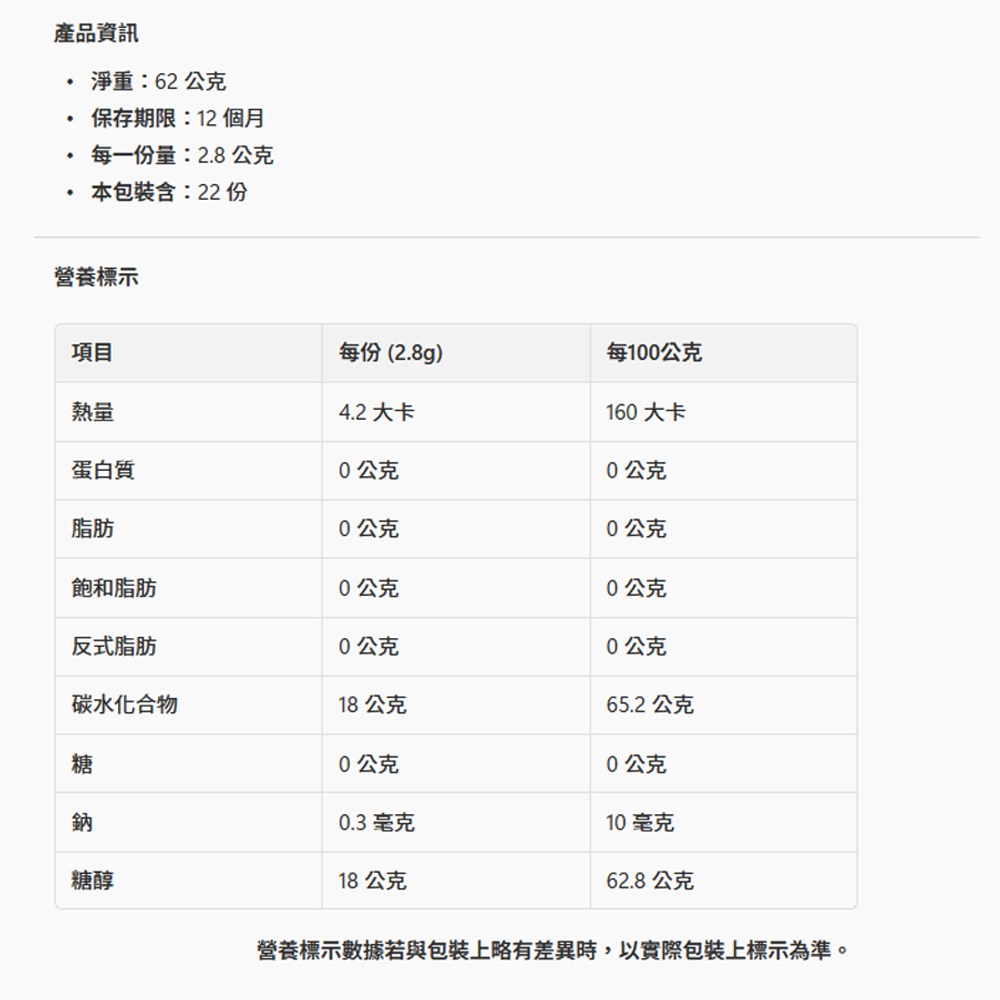Click the 碳水化合物 row label
1000x1000 pixels.
(x=124, y=705)
